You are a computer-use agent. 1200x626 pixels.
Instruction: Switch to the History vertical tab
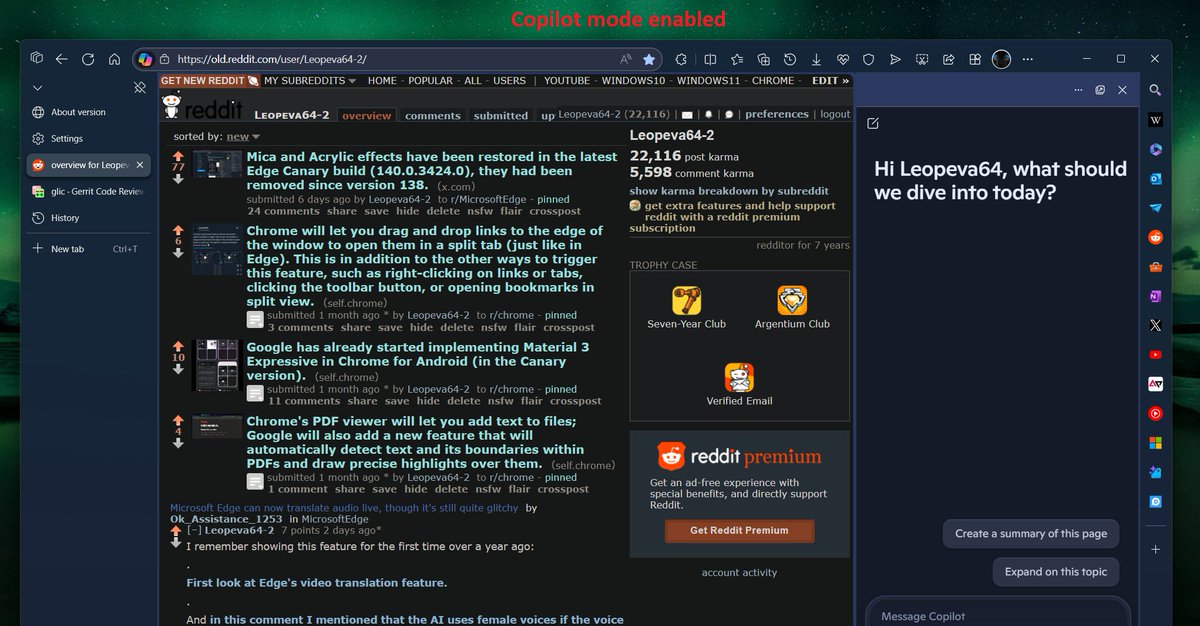click(88, 218)
